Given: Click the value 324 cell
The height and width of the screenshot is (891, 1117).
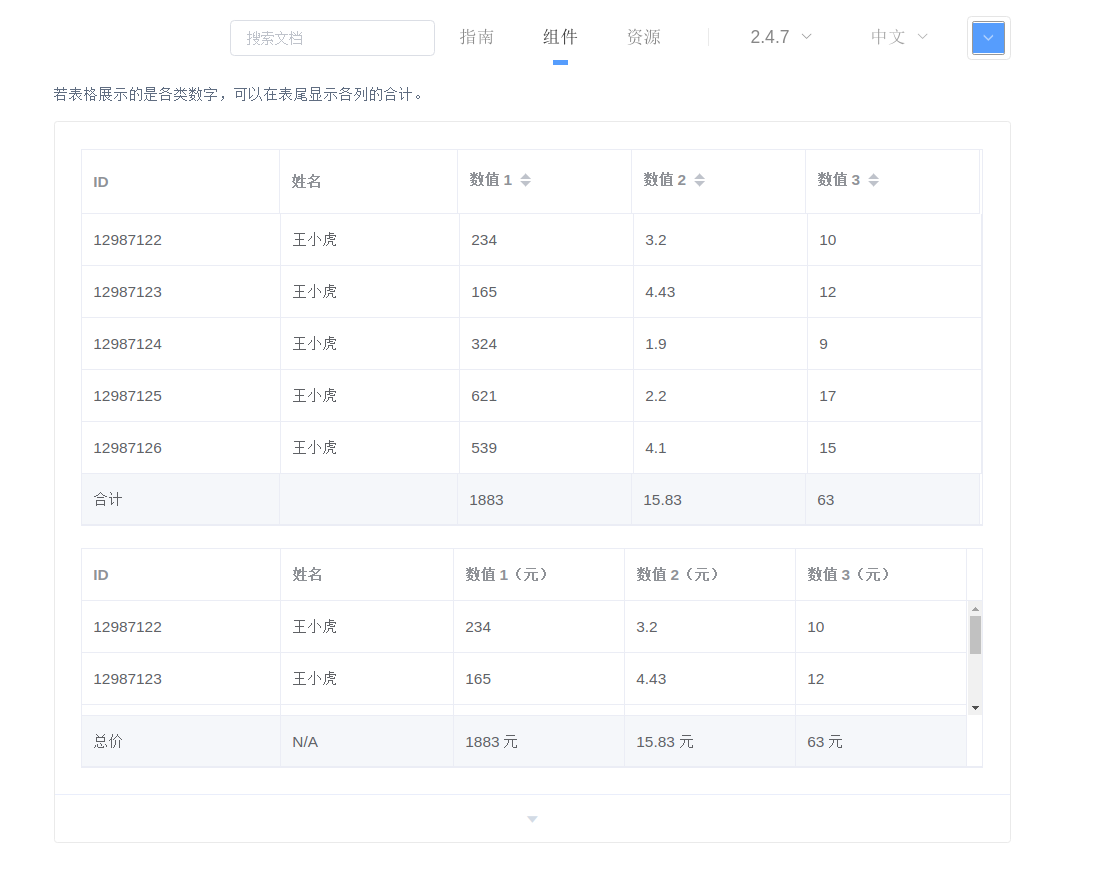Looking at the screenshot, I should tap(546, 344).
